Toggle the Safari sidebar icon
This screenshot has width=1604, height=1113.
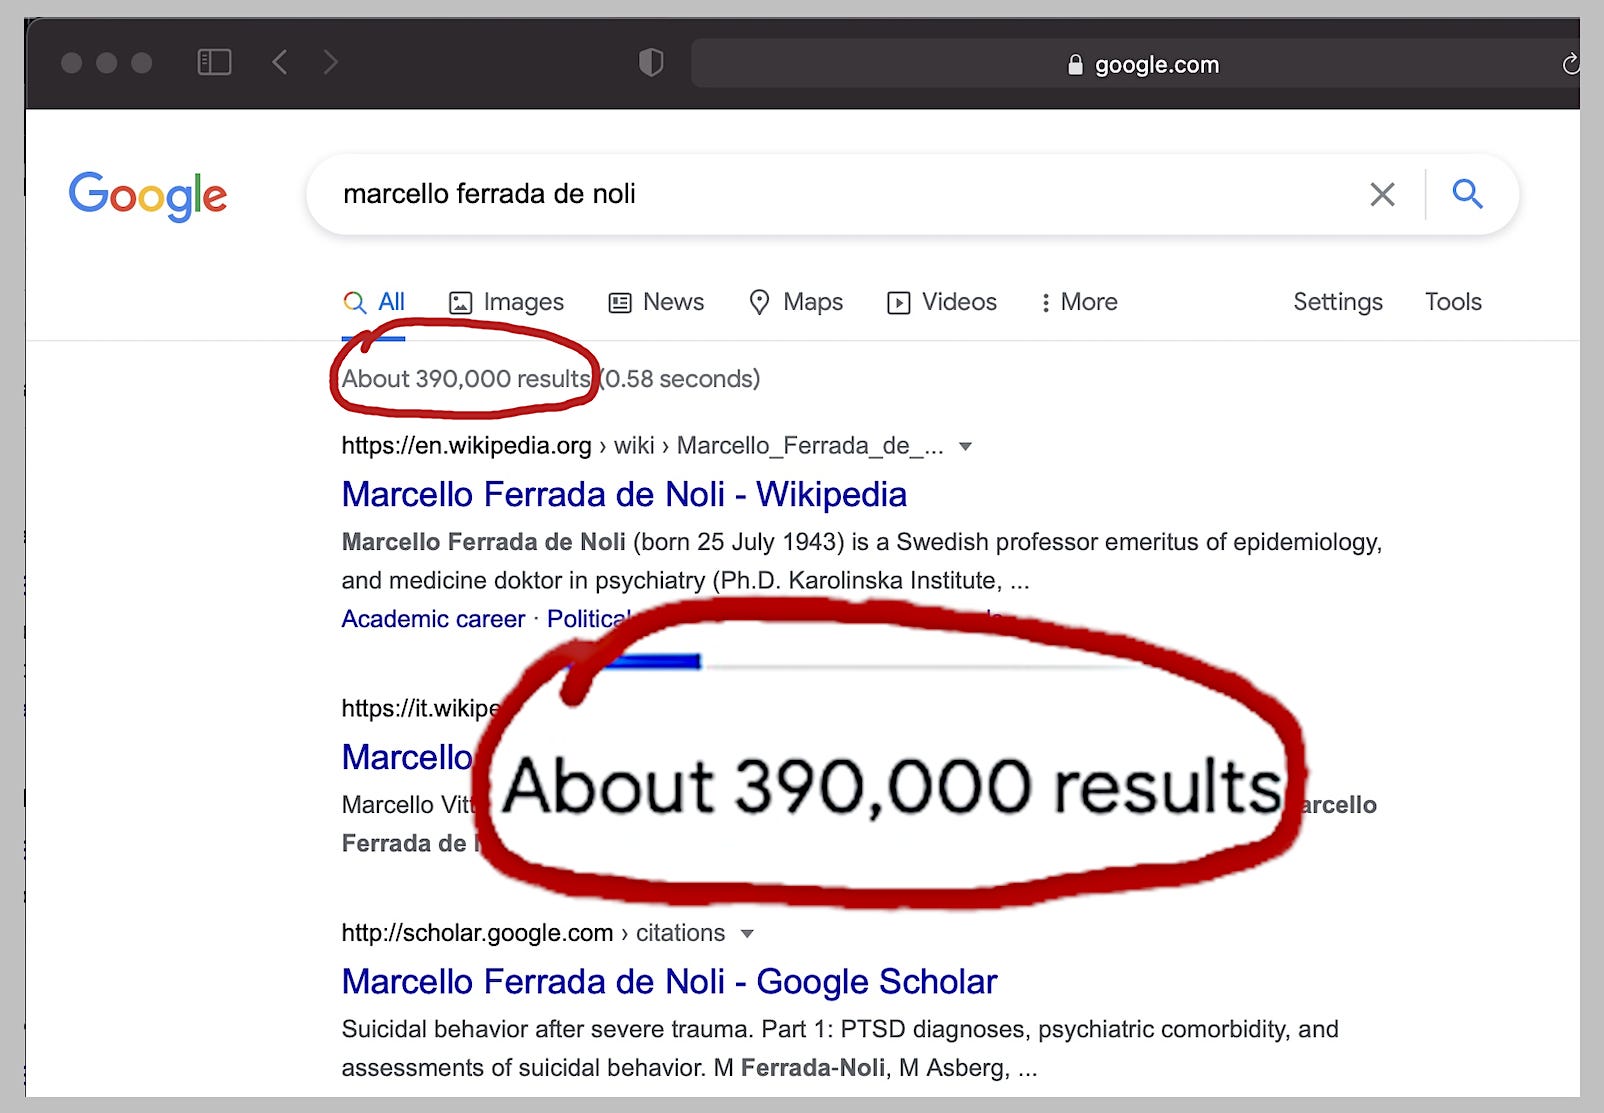pyautogui.click(x=214, y=62)
